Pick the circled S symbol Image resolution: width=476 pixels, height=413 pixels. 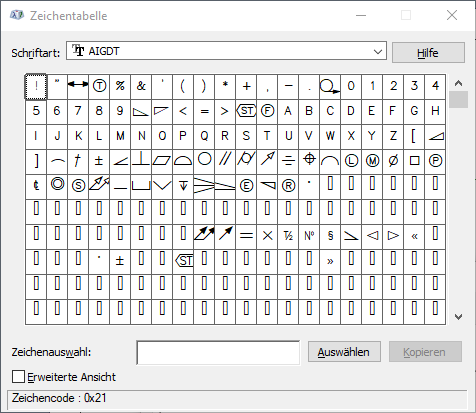[x=78, y=186]
